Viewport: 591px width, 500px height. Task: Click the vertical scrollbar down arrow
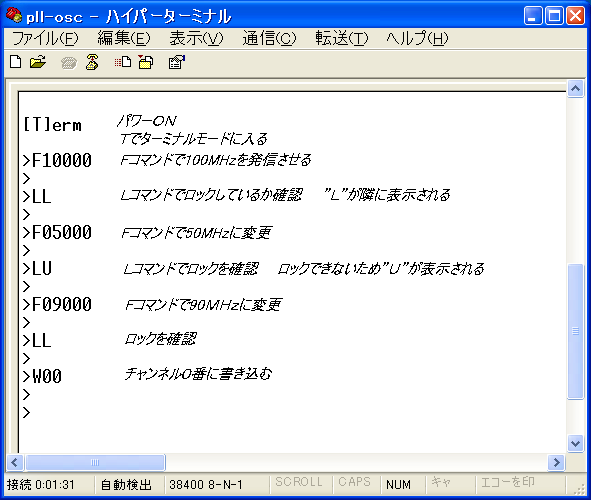coord(576,443)
